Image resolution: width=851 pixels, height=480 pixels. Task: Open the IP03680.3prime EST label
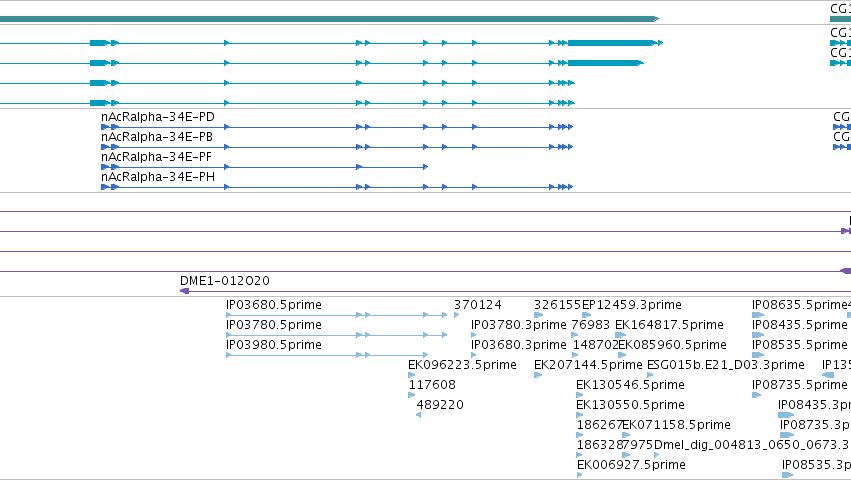pos(518,345)
